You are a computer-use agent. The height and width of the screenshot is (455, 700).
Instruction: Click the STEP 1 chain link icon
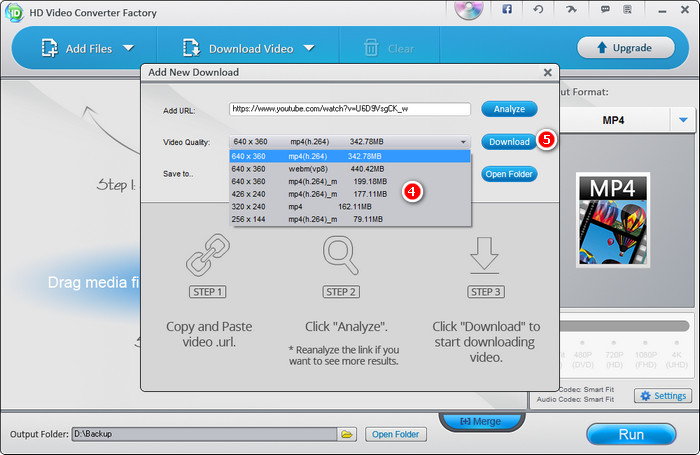pos(208,255)
